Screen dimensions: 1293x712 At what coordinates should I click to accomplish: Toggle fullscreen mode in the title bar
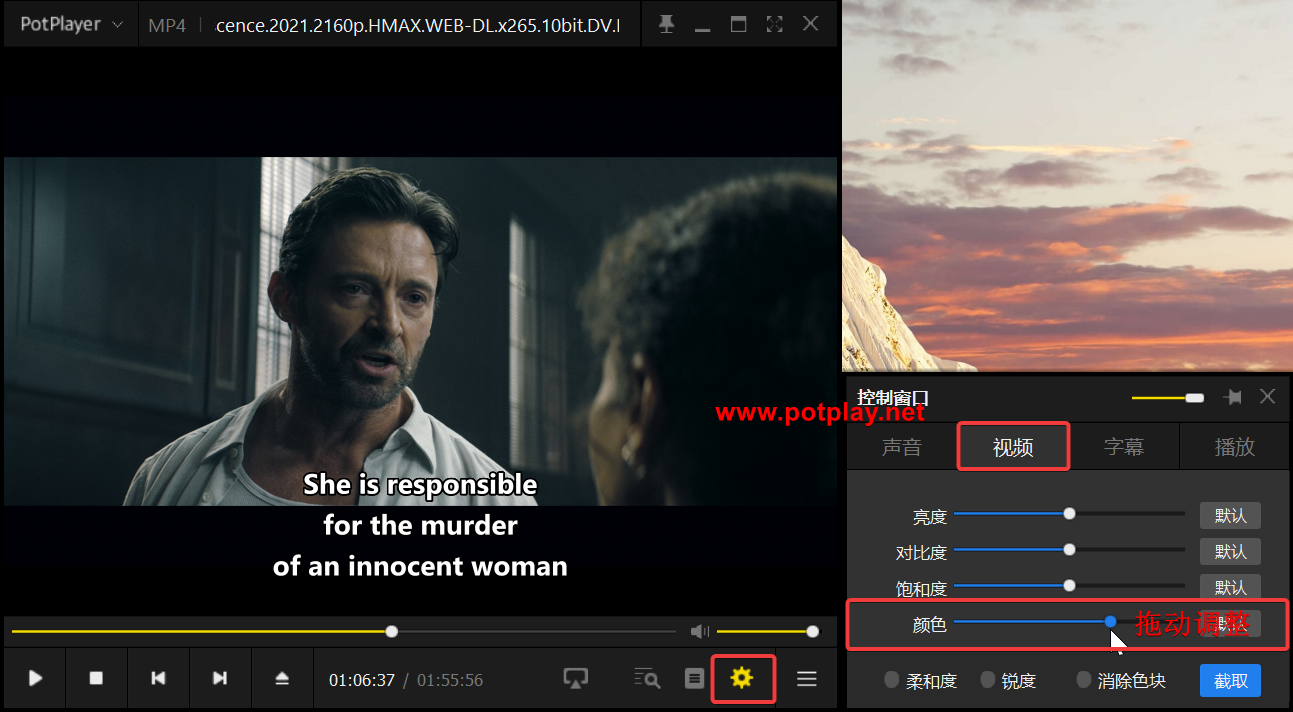pos(774,24)
